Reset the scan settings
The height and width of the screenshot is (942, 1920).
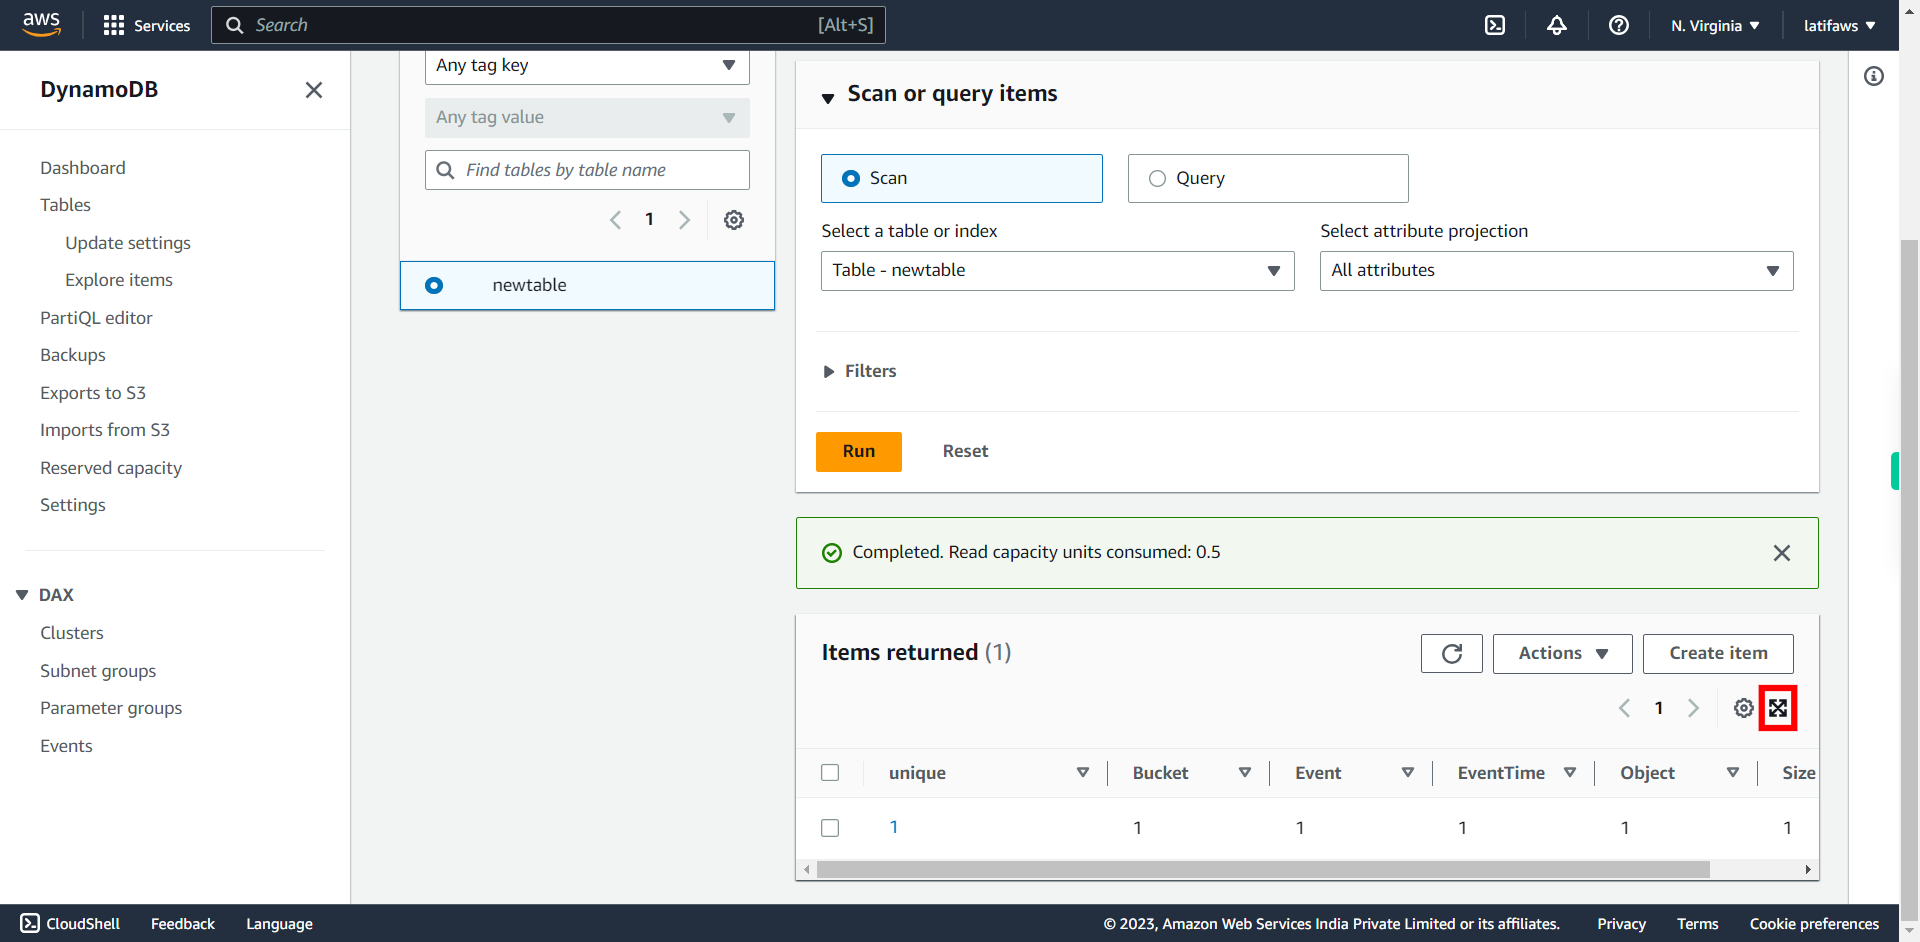click(x=965, y=452)
